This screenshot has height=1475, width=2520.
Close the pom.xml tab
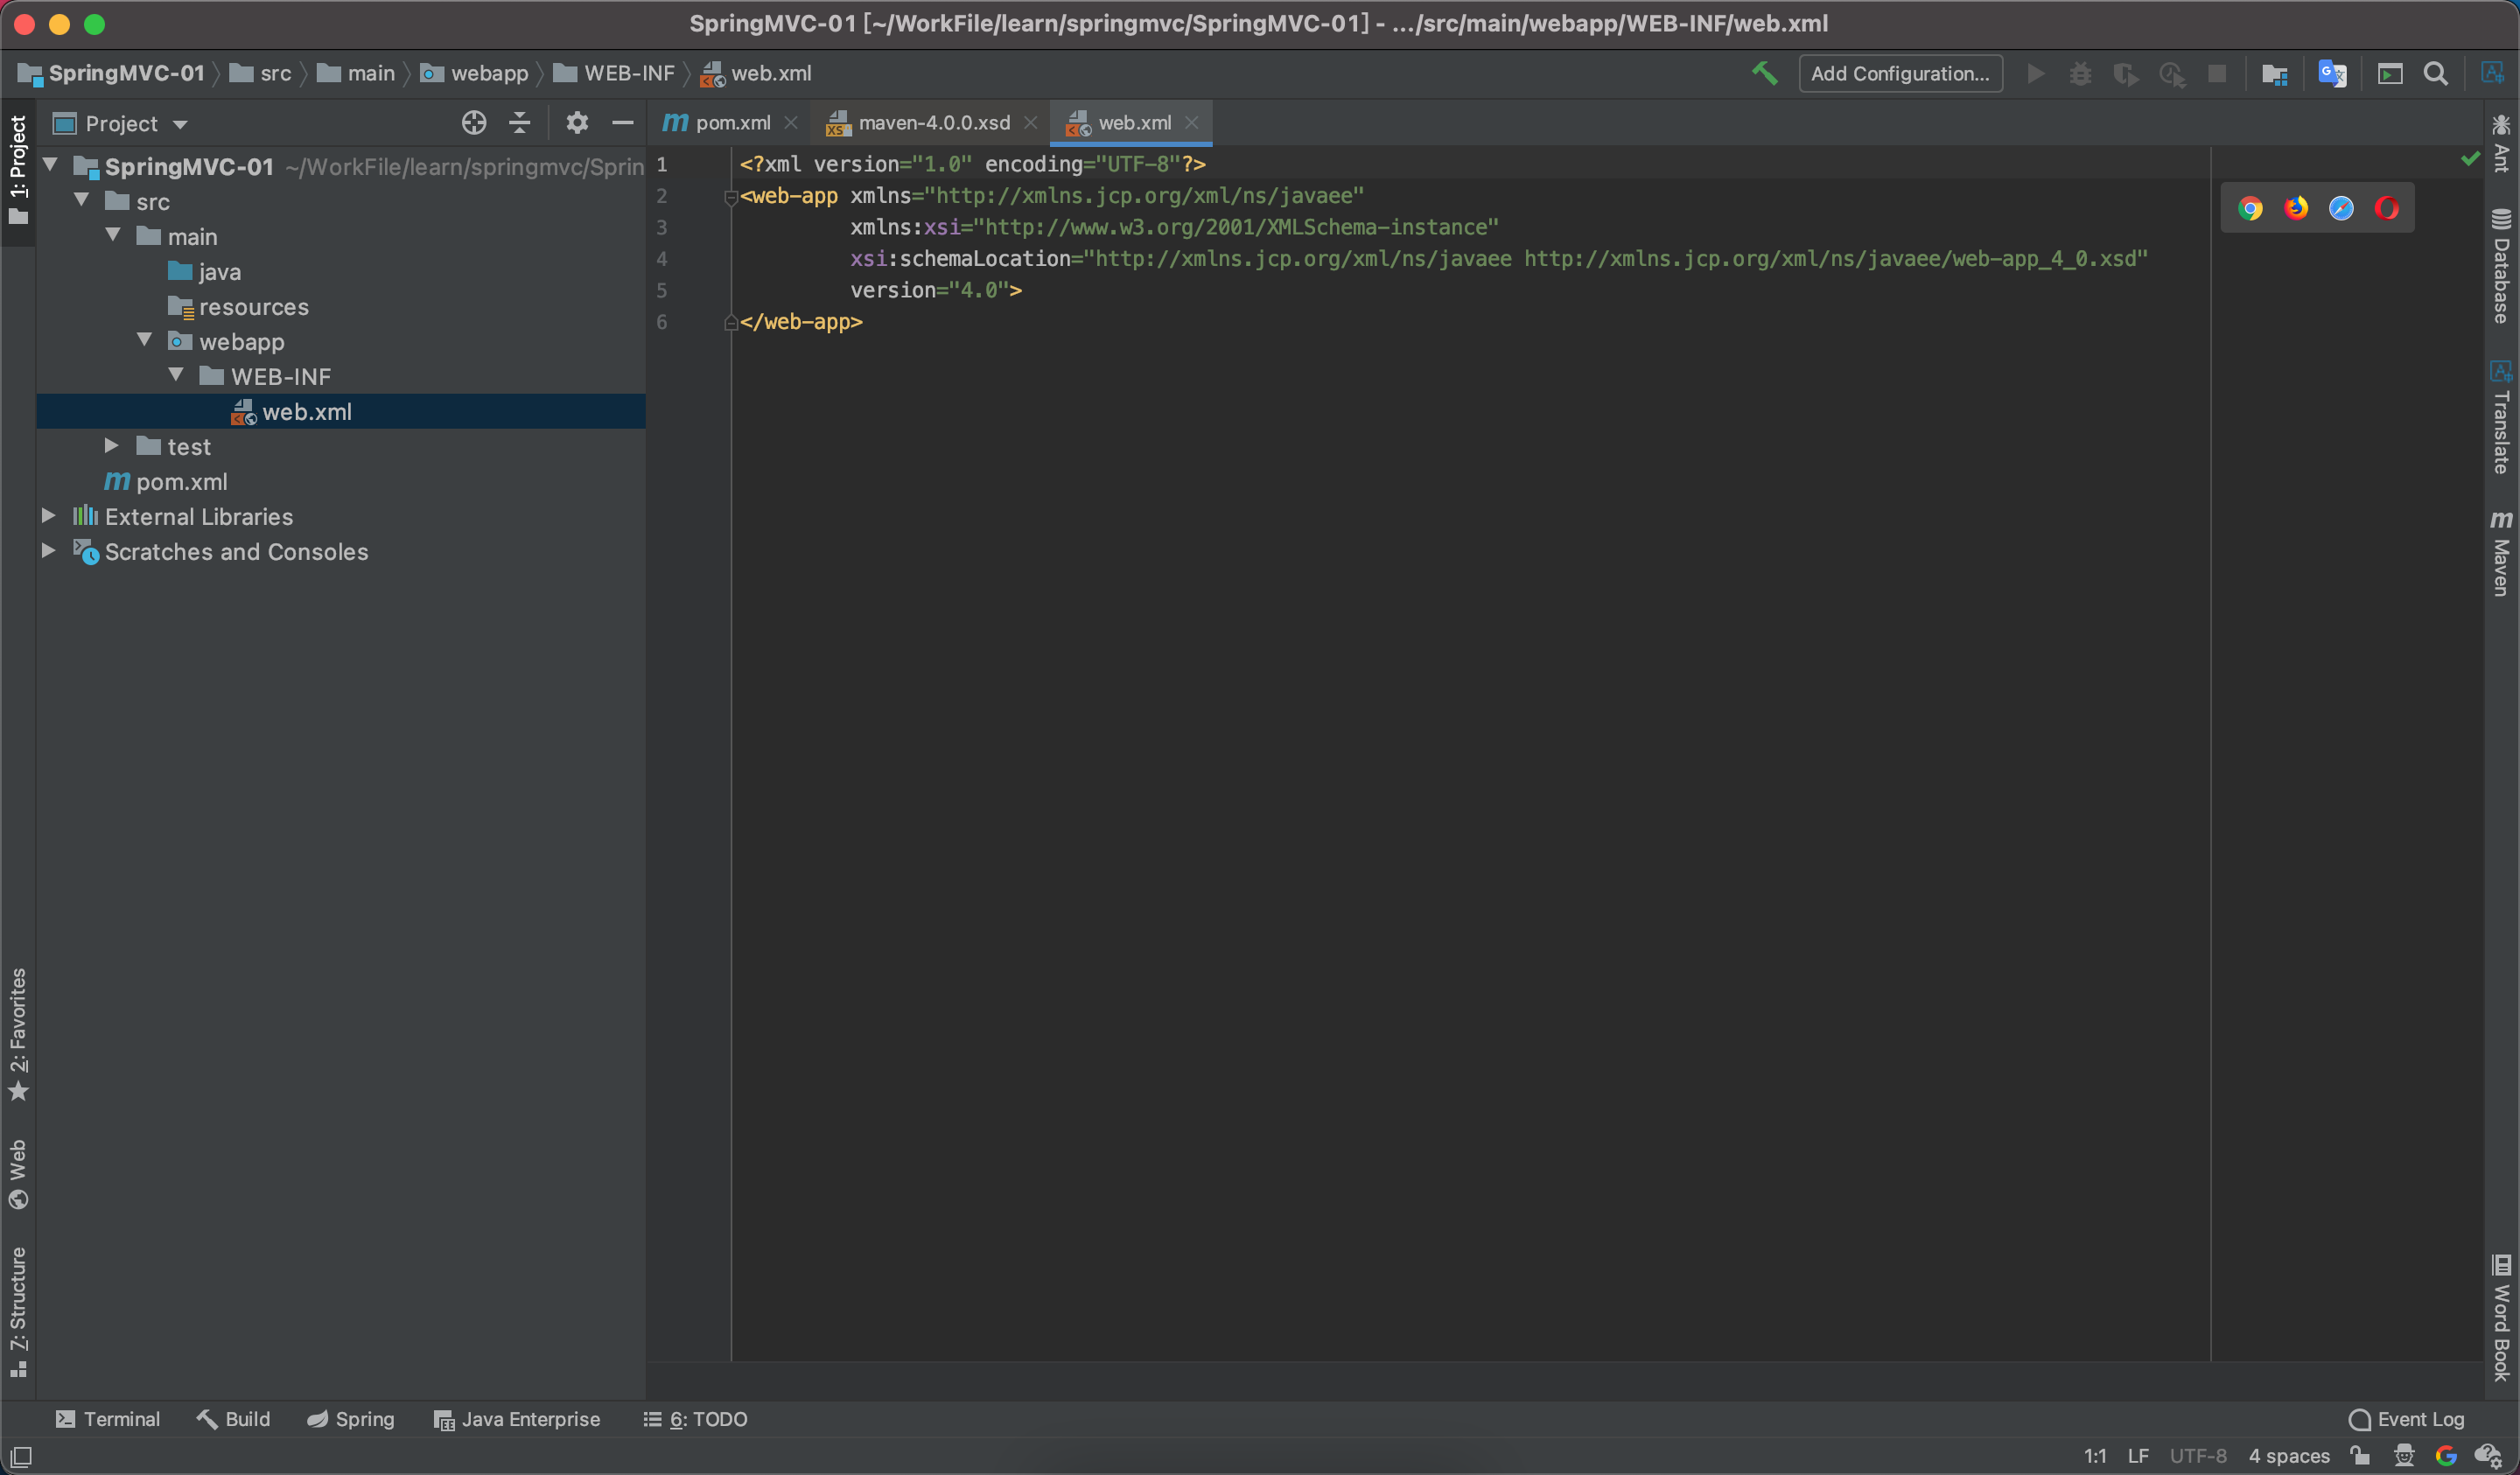pyautogui.click(x=791, y=122)
